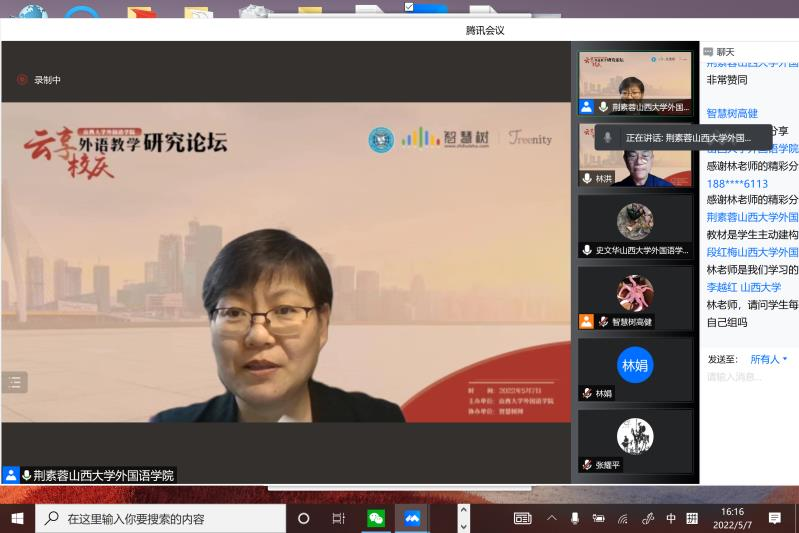This screenshot has height=533, width=799.
Task: Click the 李越红 山西大学 name in chat
Action: tap(744, 287)
